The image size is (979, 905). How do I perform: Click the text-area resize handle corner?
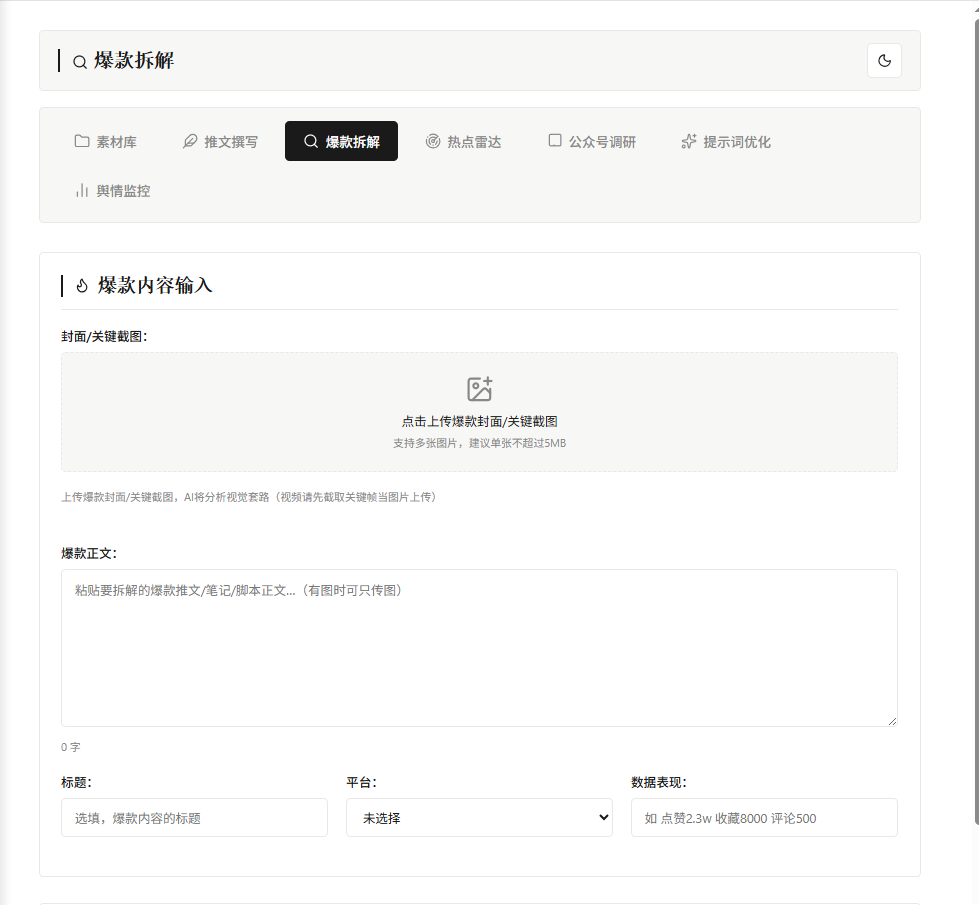pyautogui.click(x=892, y=721)
